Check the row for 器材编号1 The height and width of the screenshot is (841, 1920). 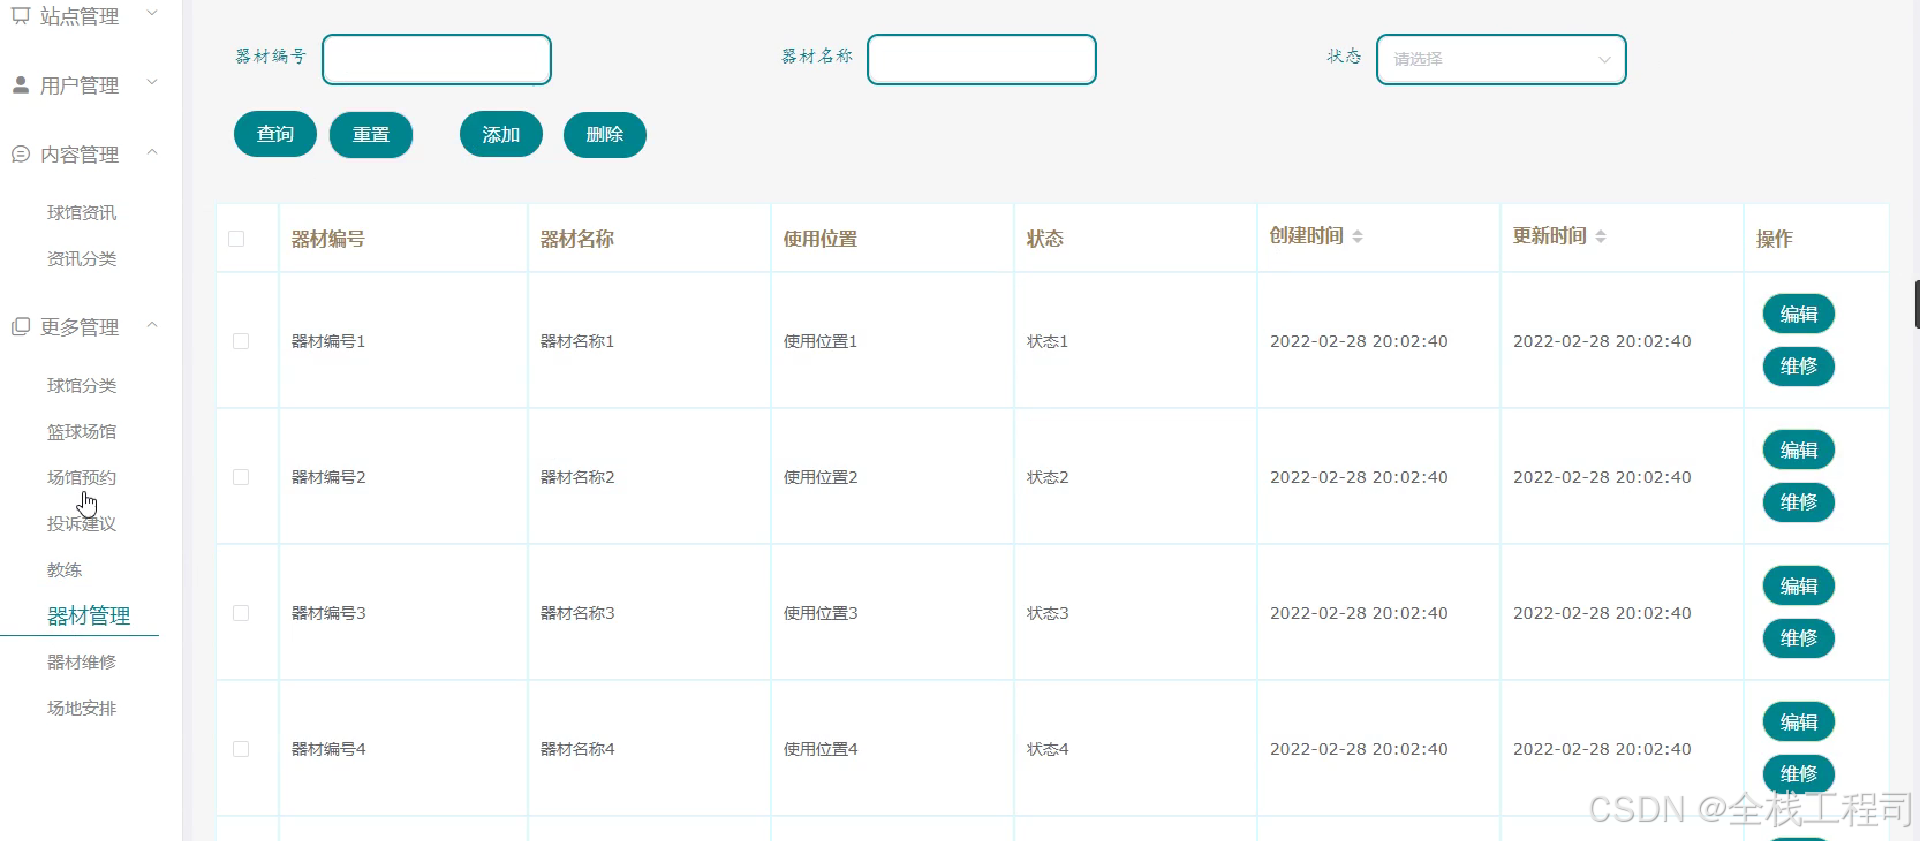(241, 341)
